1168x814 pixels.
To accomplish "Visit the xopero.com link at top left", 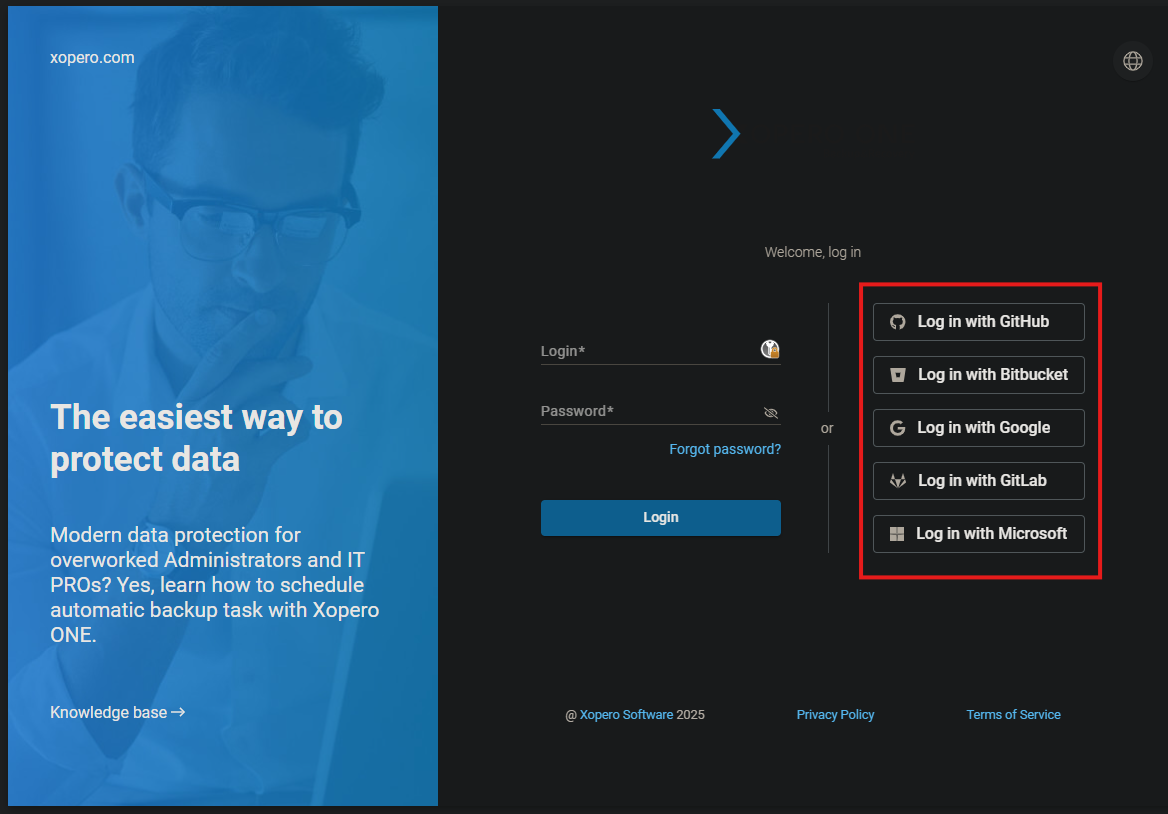I will coord(92,58).
